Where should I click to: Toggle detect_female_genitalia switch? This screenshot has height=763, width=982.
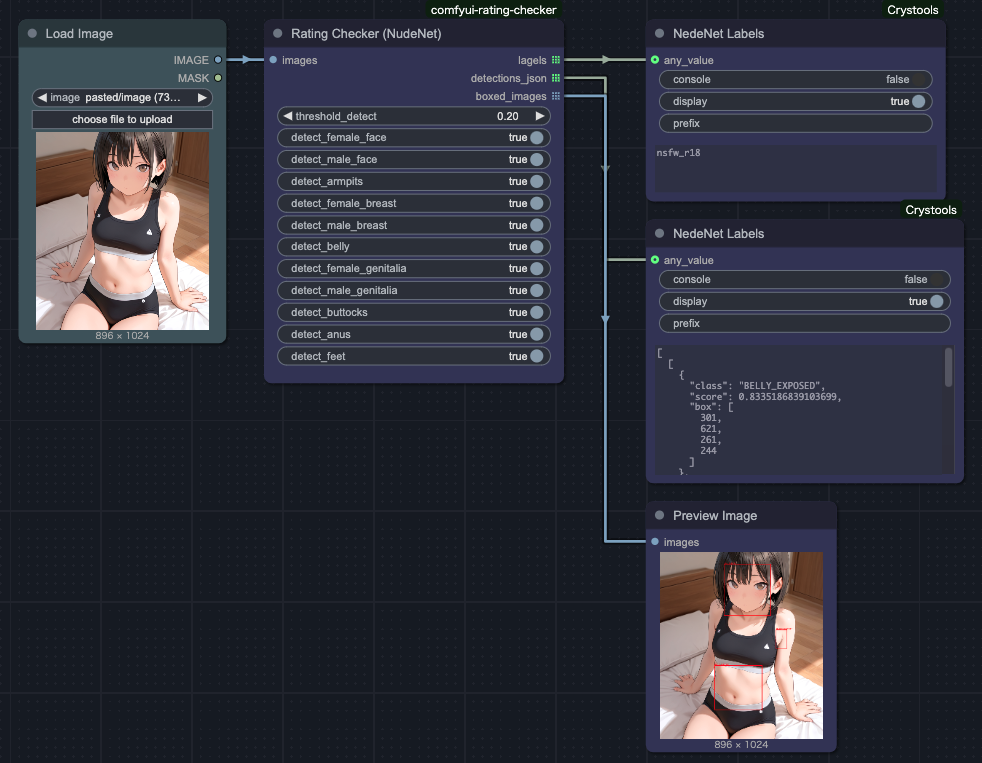point(537,269)
